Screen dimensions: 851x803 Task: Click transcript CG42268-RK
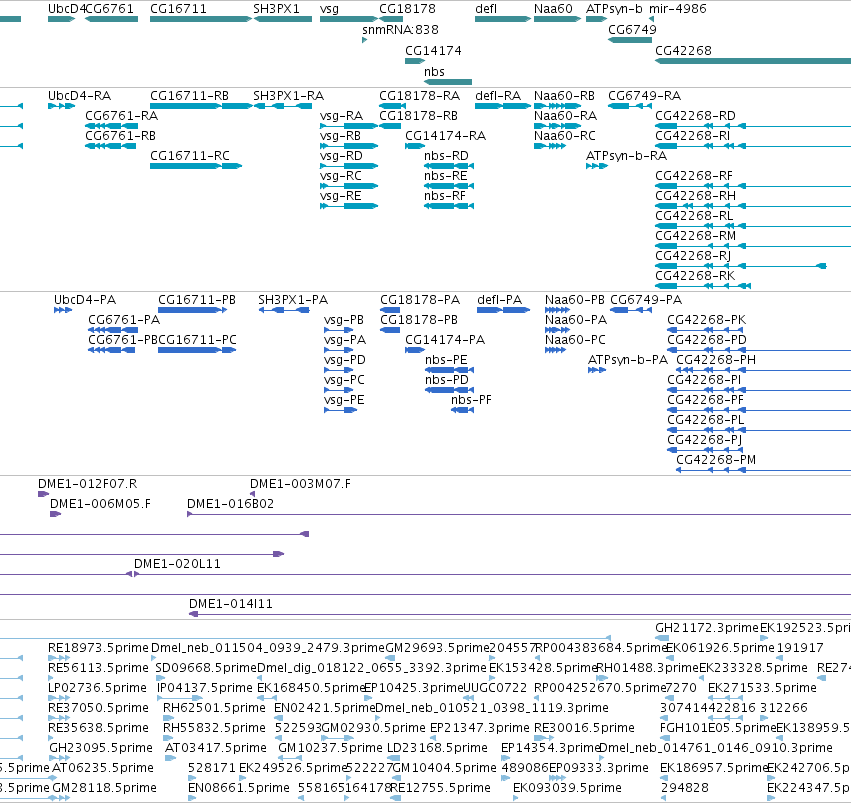(695, 276)
